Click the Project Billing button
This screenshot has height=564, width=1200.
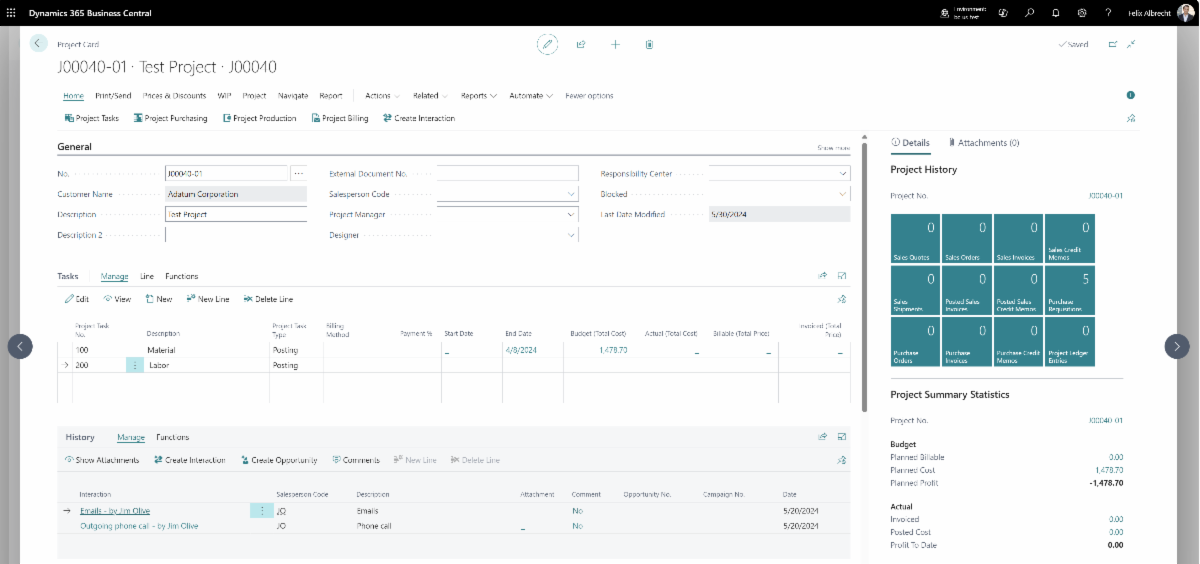tap(340, 118)
